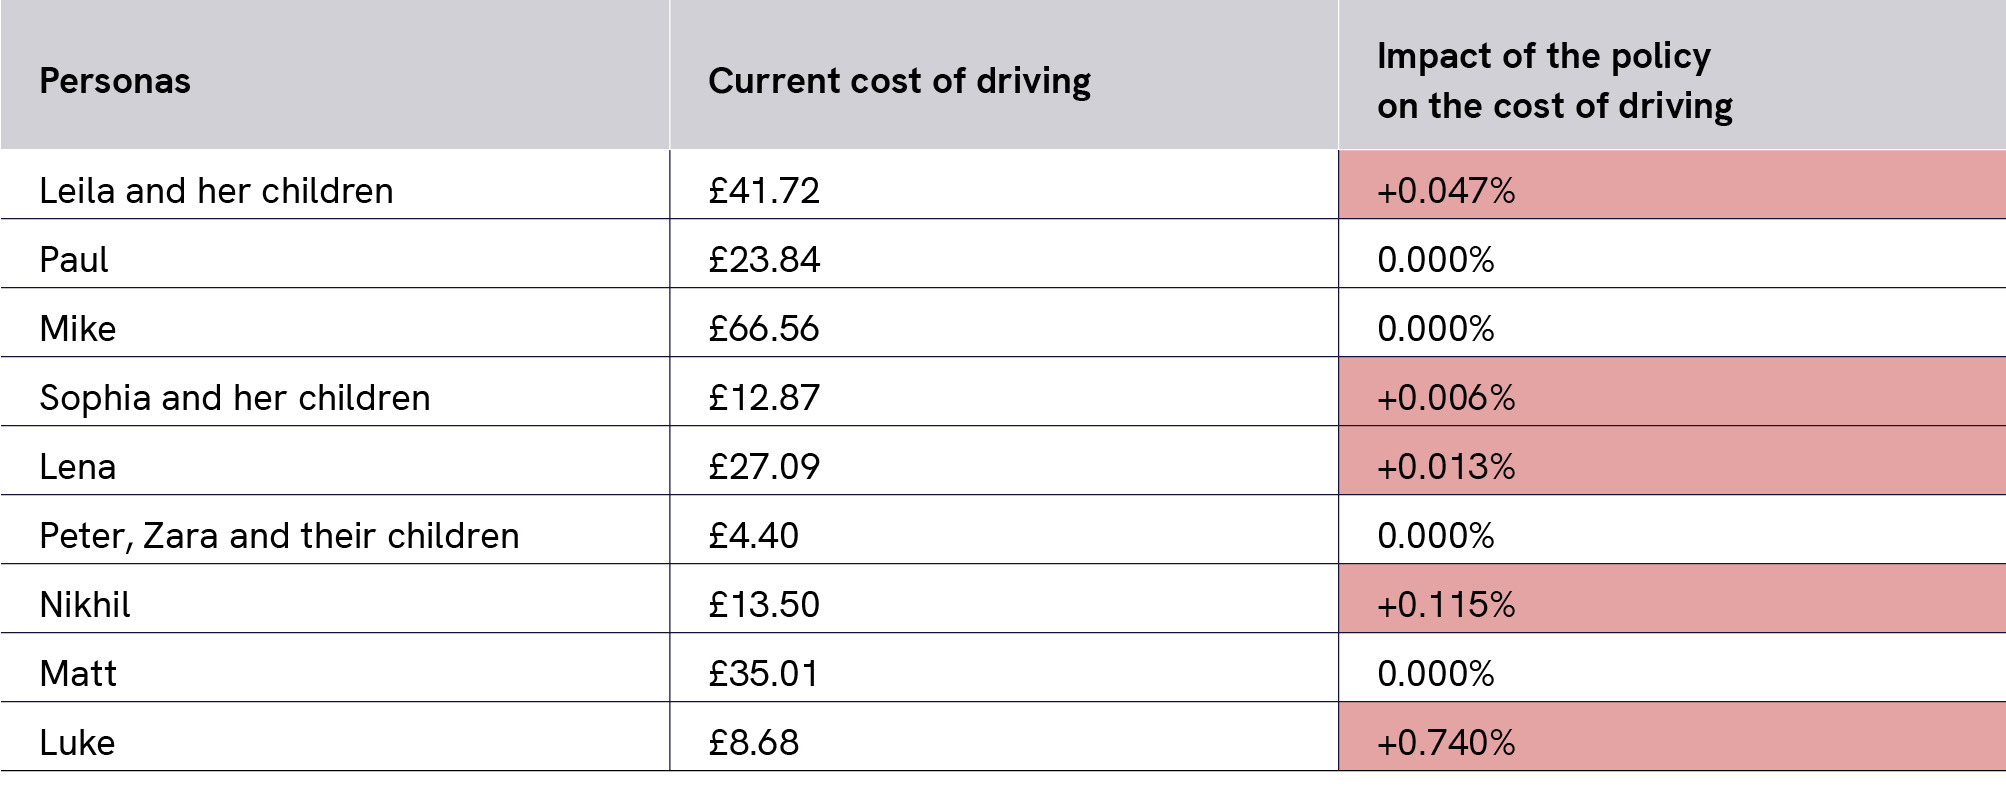The height and width of the screenshot is (802, 2006).
Task: Select Sophia and her children row label
Action: [x=235, y=397]
